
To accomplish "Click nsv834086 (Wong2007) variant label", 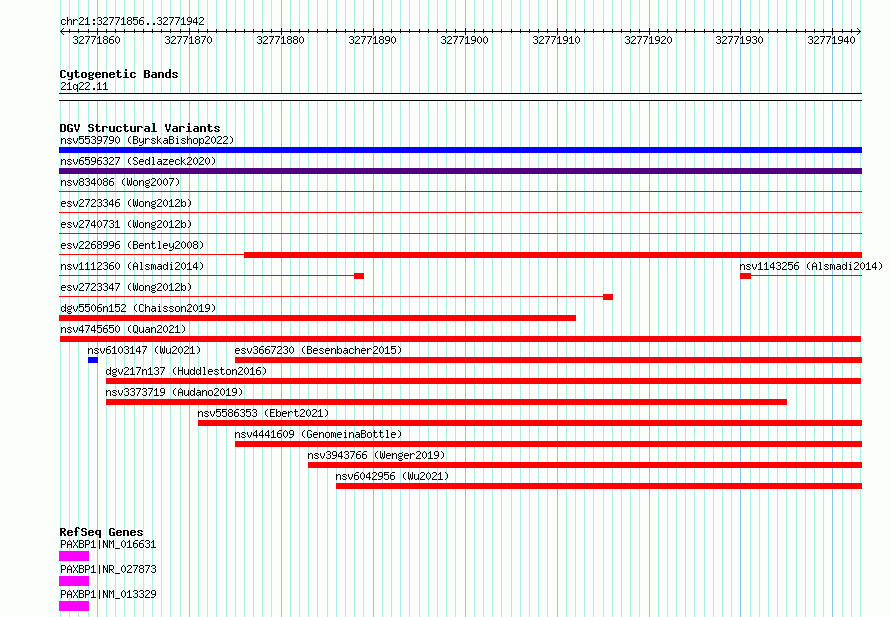I will tap(120, 182).
